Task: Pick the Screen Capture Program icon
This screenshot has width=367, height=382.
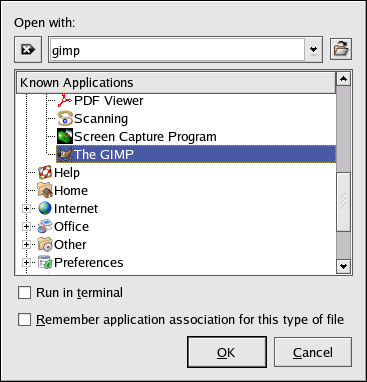Action: pos(65,136)
